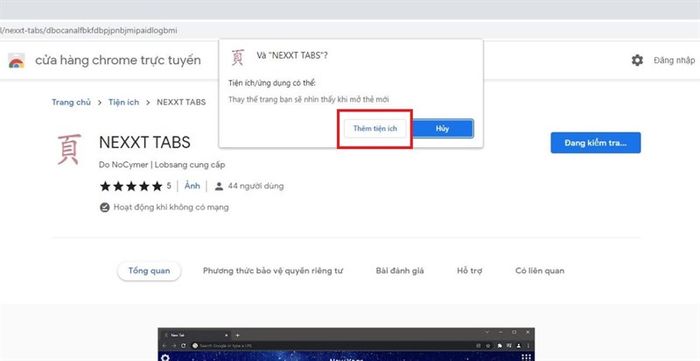Open the Tiện ích breadcrumb link
Viewport: 700px width, 361px height.
click(124, 102)
